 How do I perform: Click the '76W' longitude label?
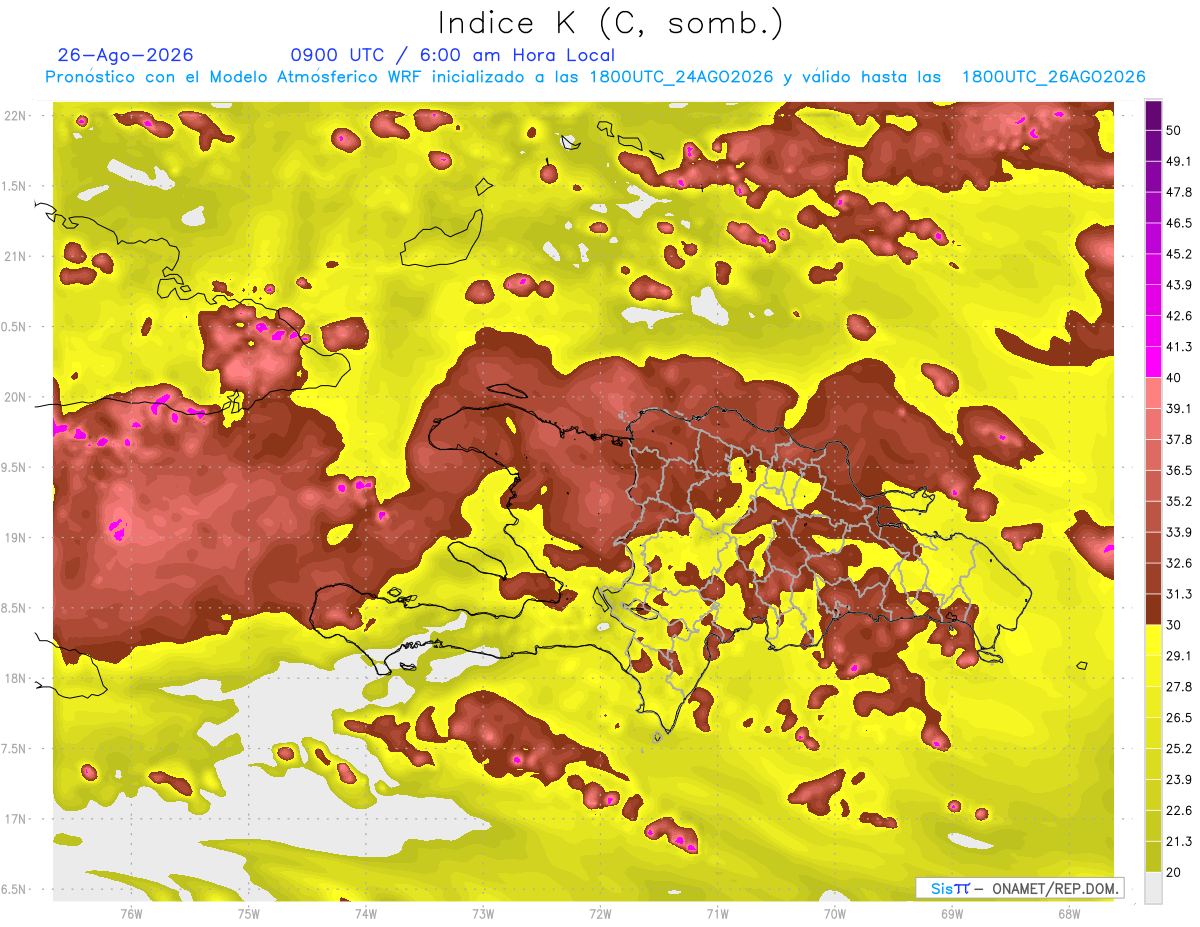(131, 914)
